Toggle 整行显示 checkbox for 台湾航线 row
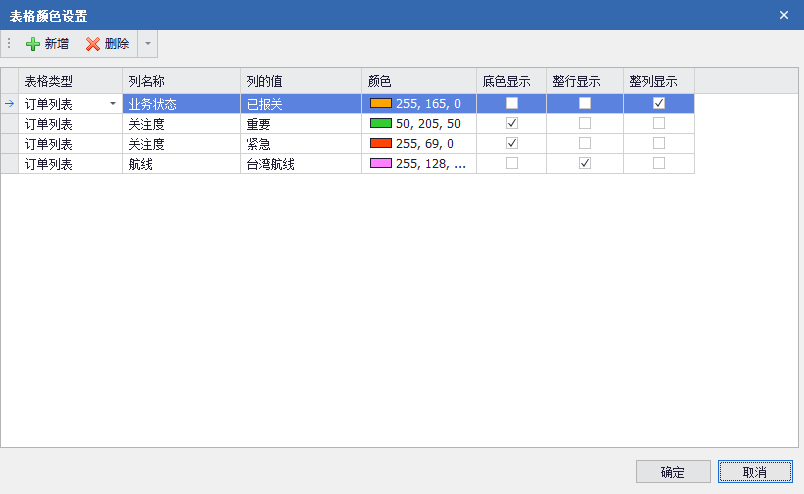804x494 pixels. pos(585,163)
